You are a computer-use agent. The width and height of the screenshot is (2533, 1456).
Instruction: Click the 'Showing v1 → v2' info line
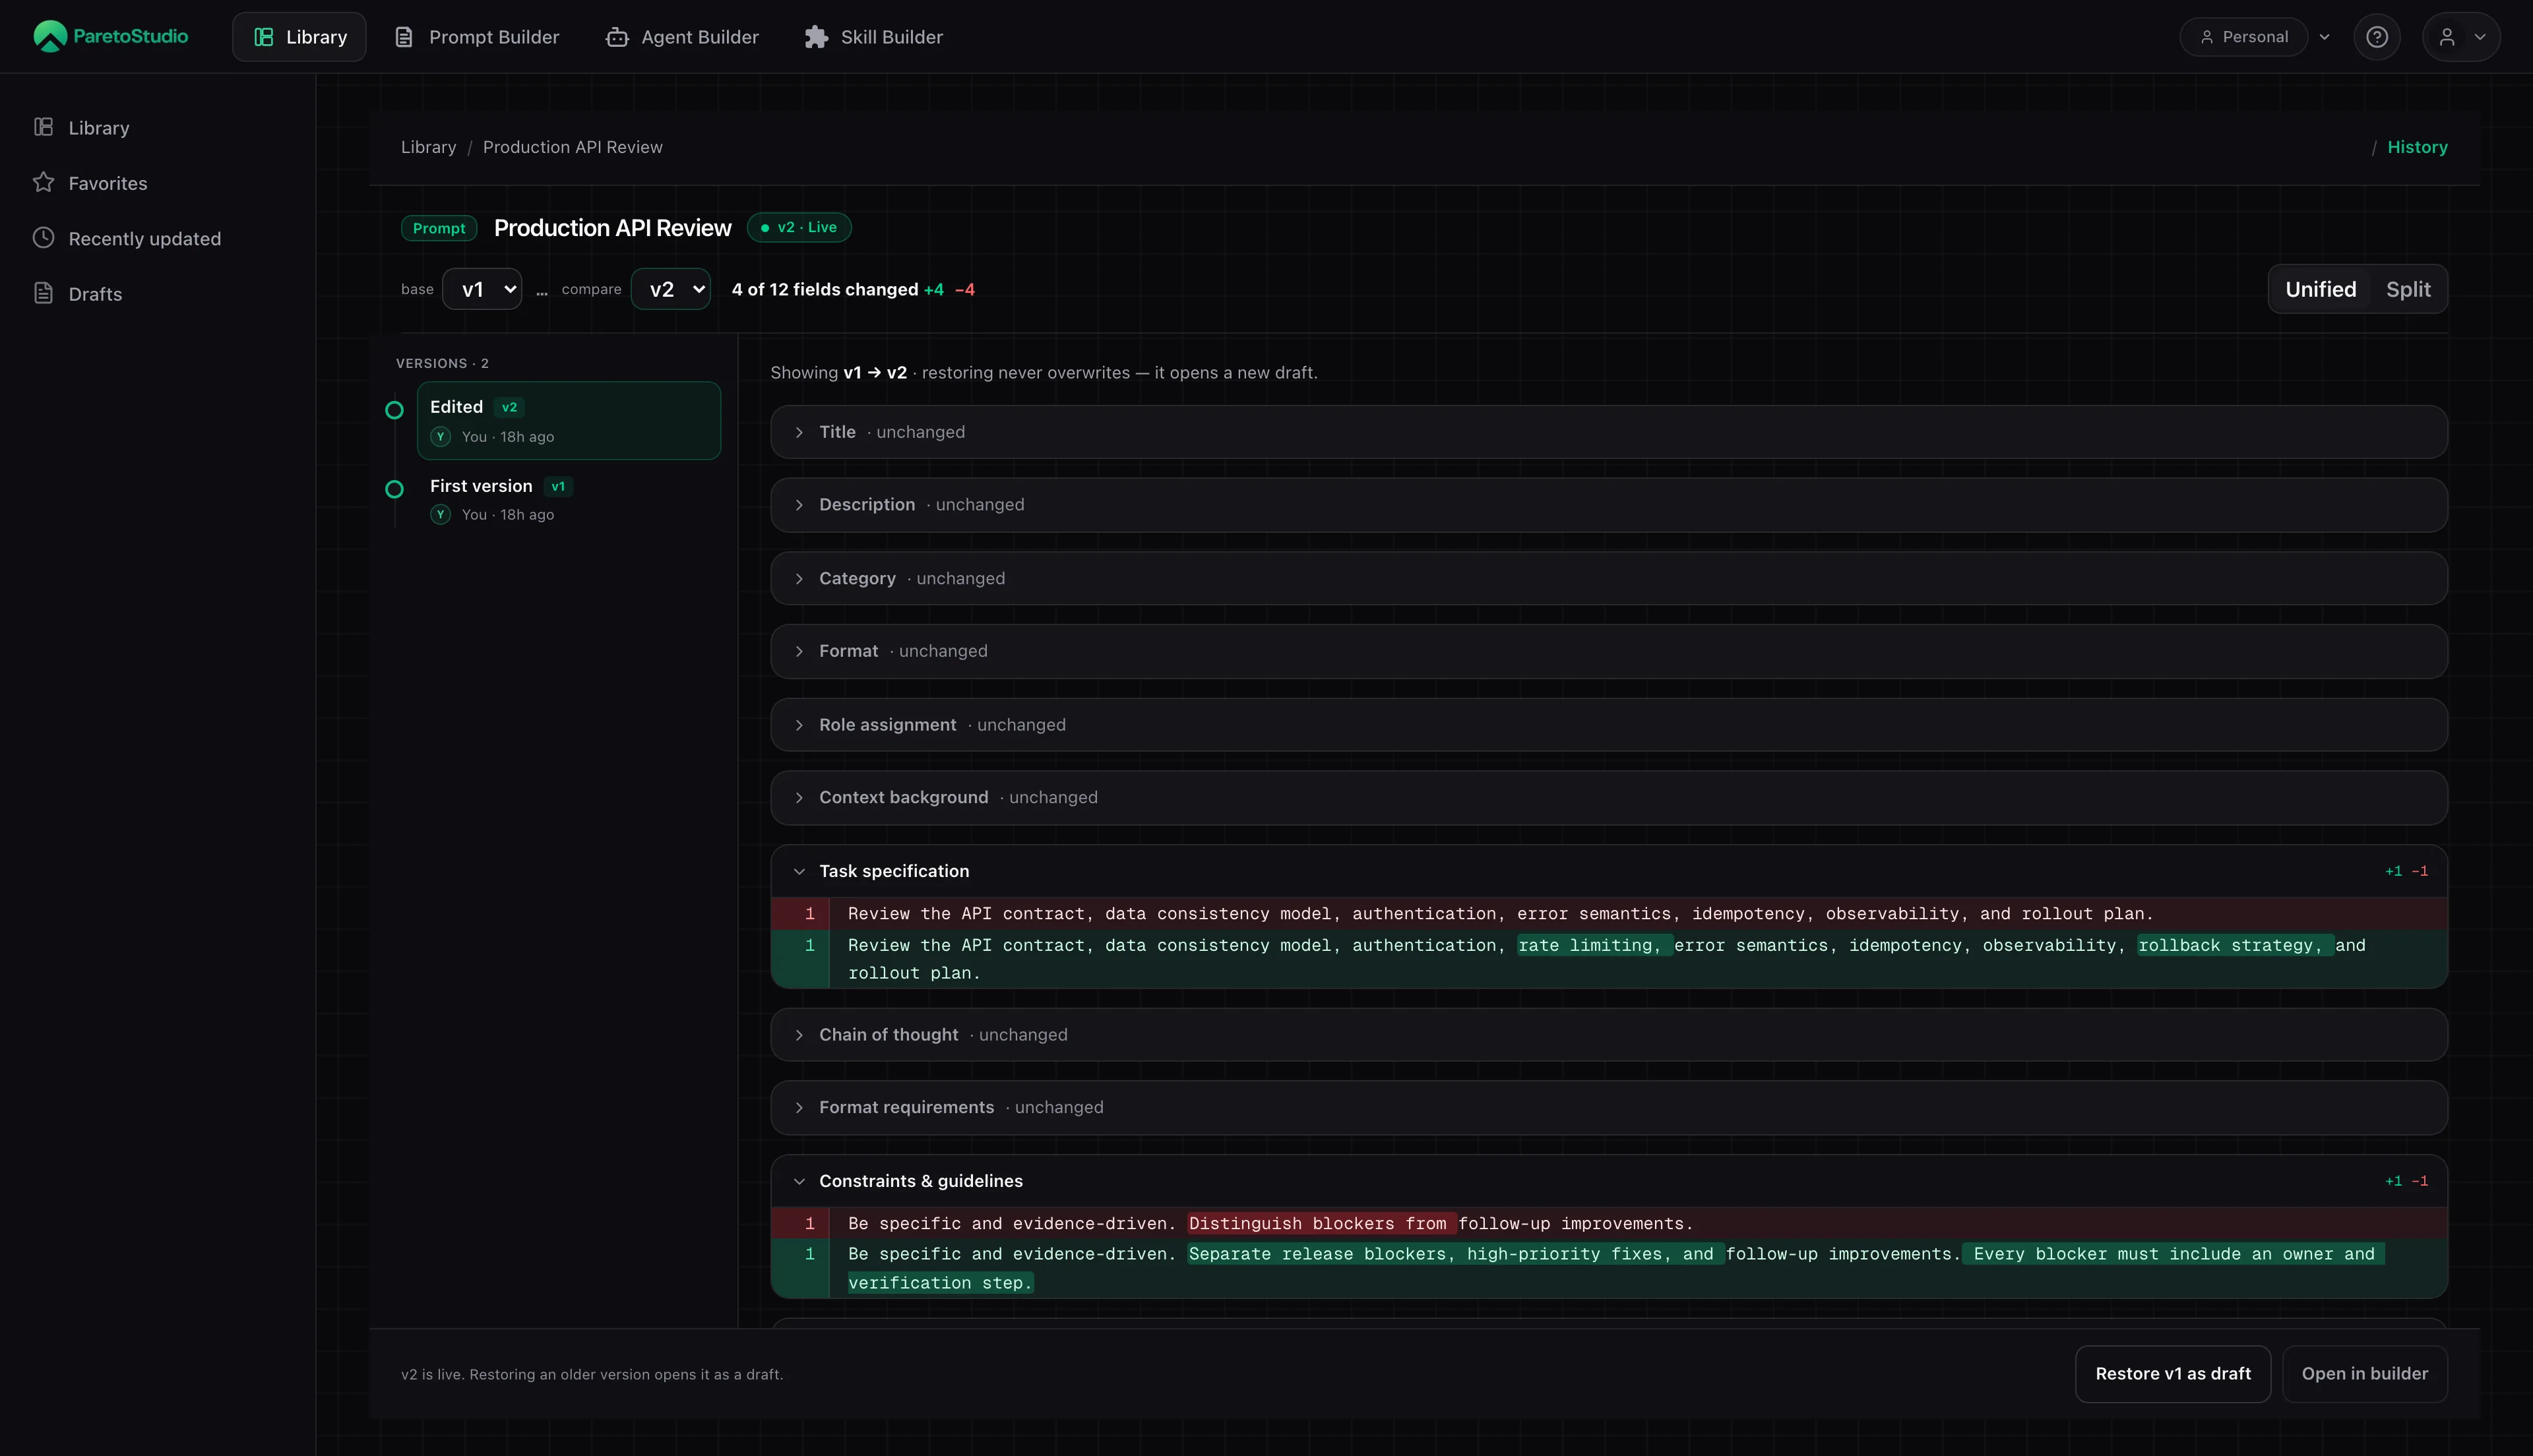(x=1043, y=373)
